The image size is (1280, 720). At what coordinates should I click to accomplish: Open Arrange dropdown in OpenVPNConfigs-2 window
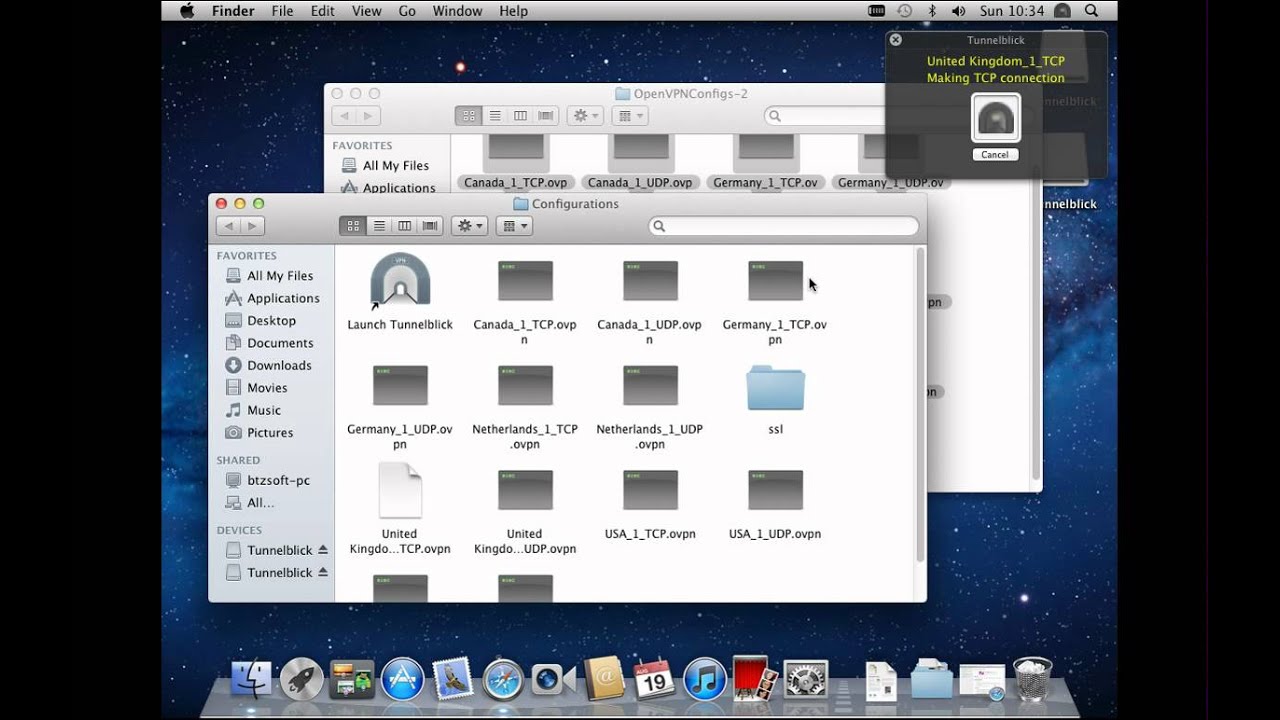[x=629, y=116]
